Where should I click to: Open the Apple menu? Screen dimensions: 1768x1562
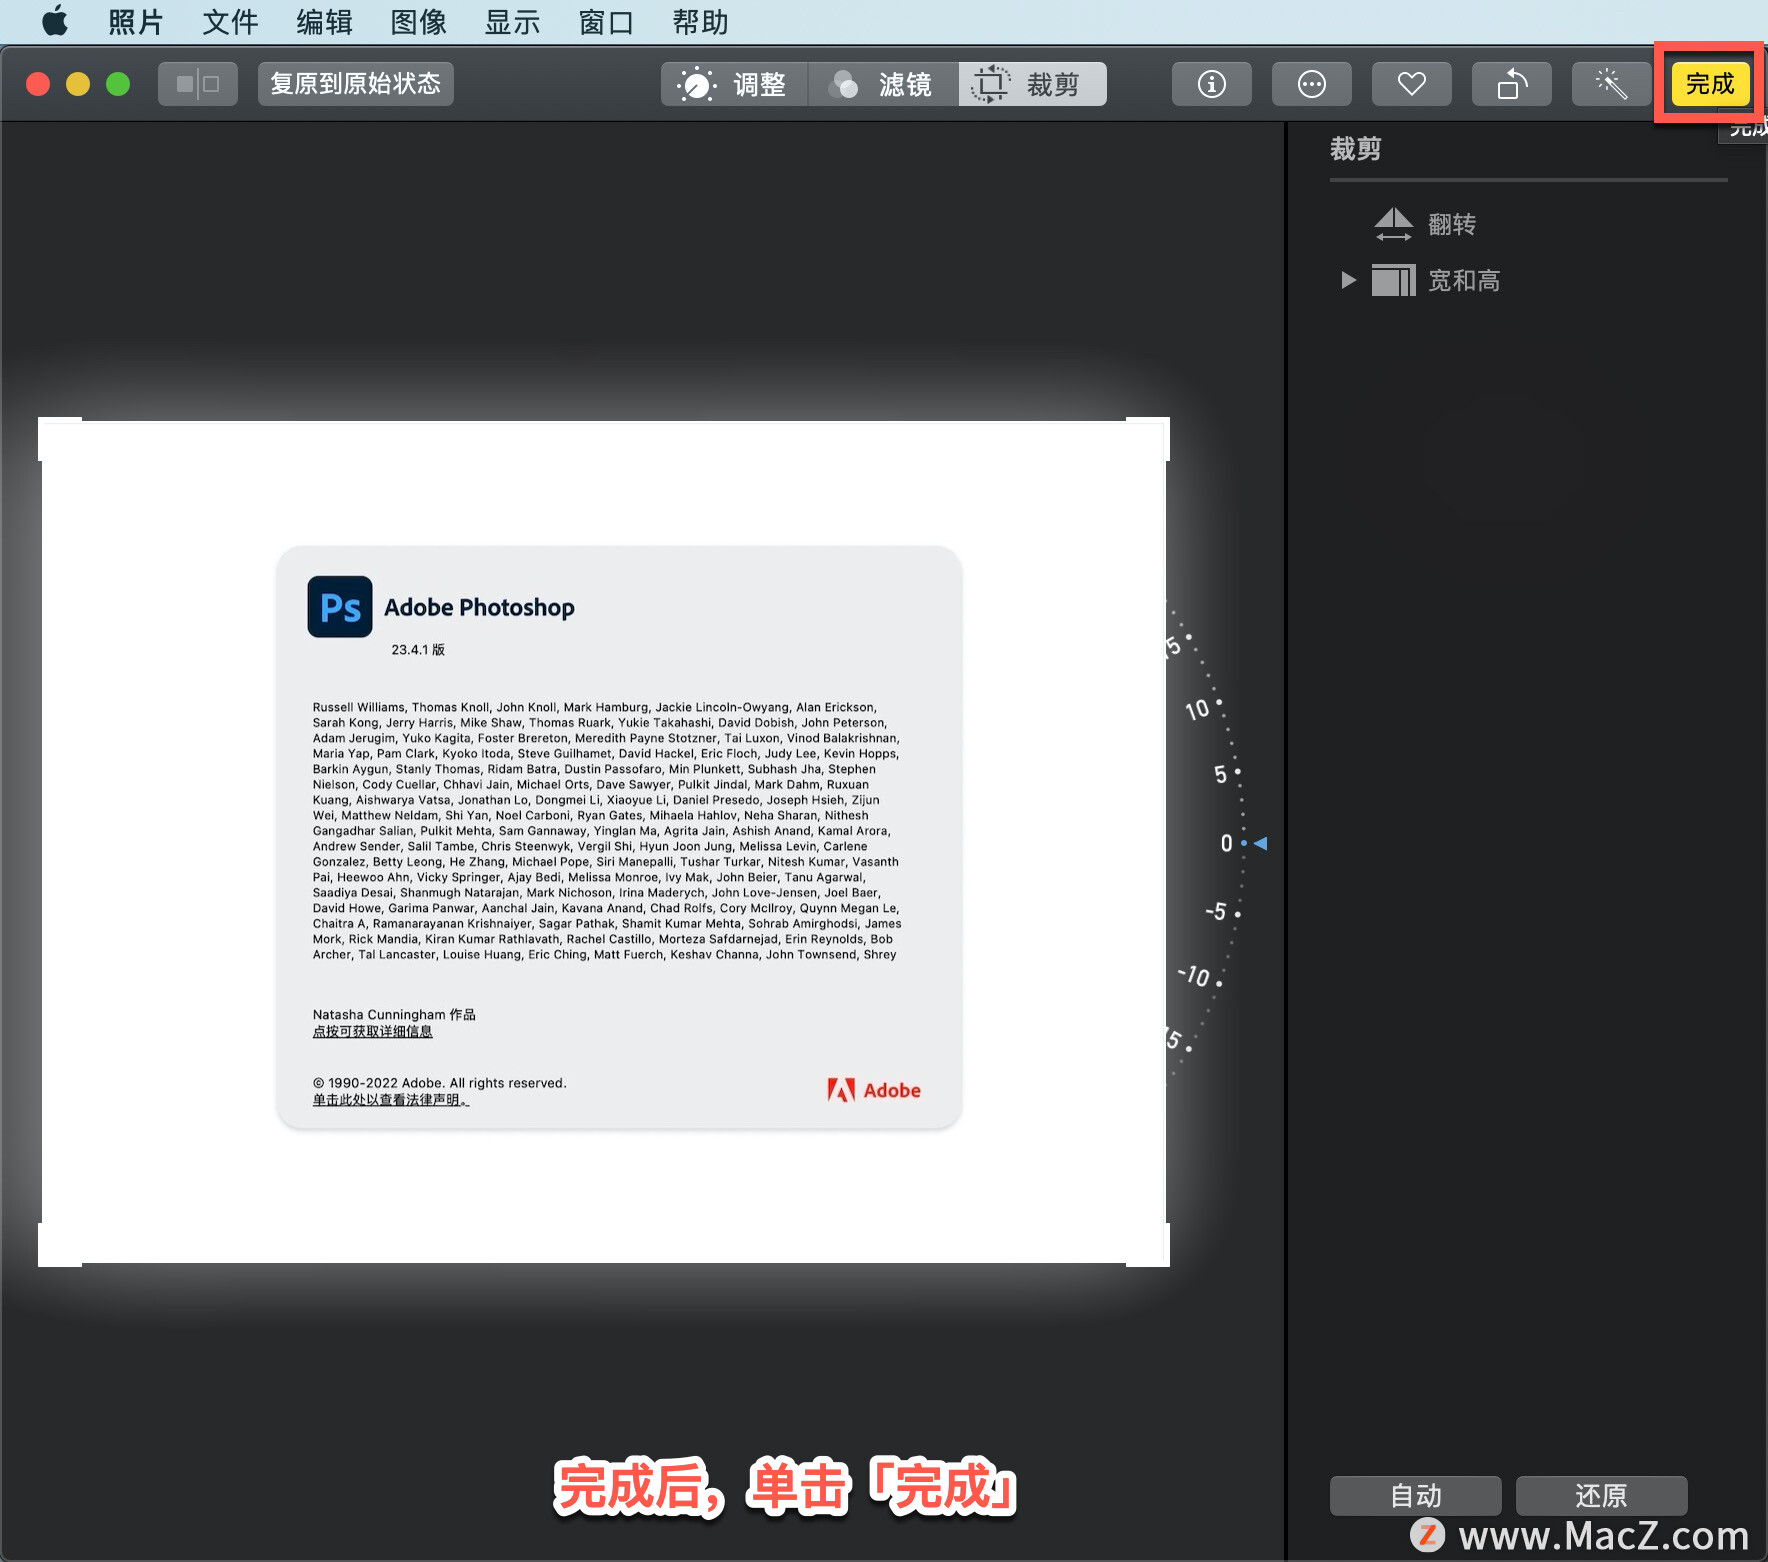point(55,21)
